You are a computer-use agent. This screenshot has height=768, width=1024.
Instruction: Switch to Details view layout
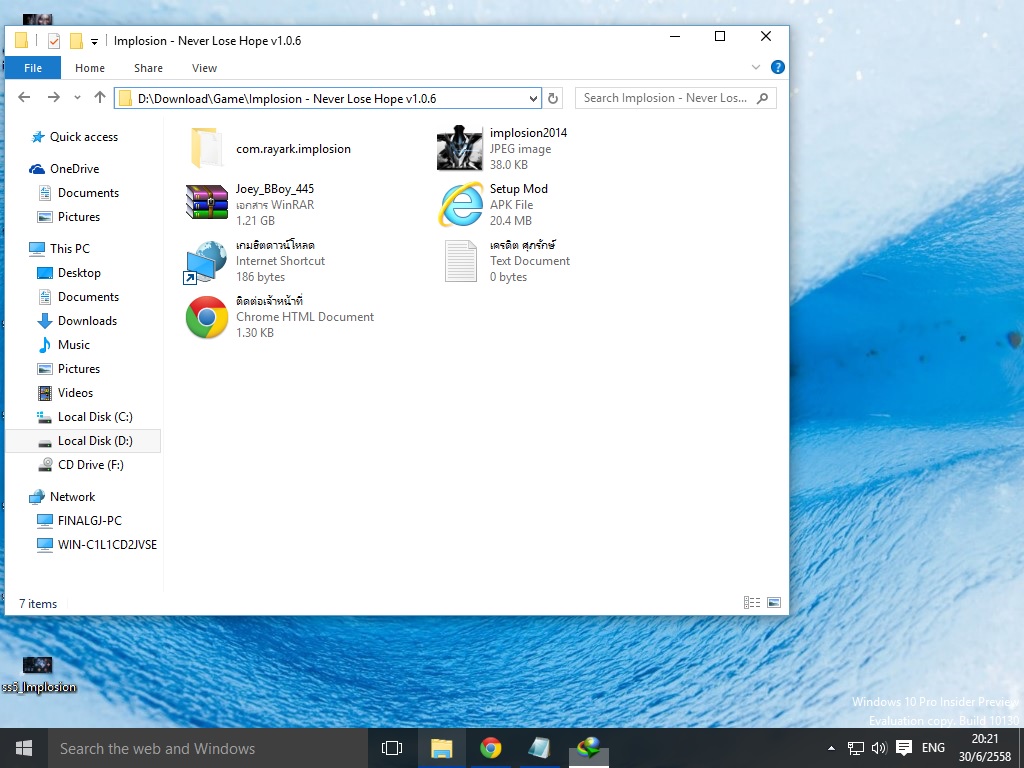(752, 603)
